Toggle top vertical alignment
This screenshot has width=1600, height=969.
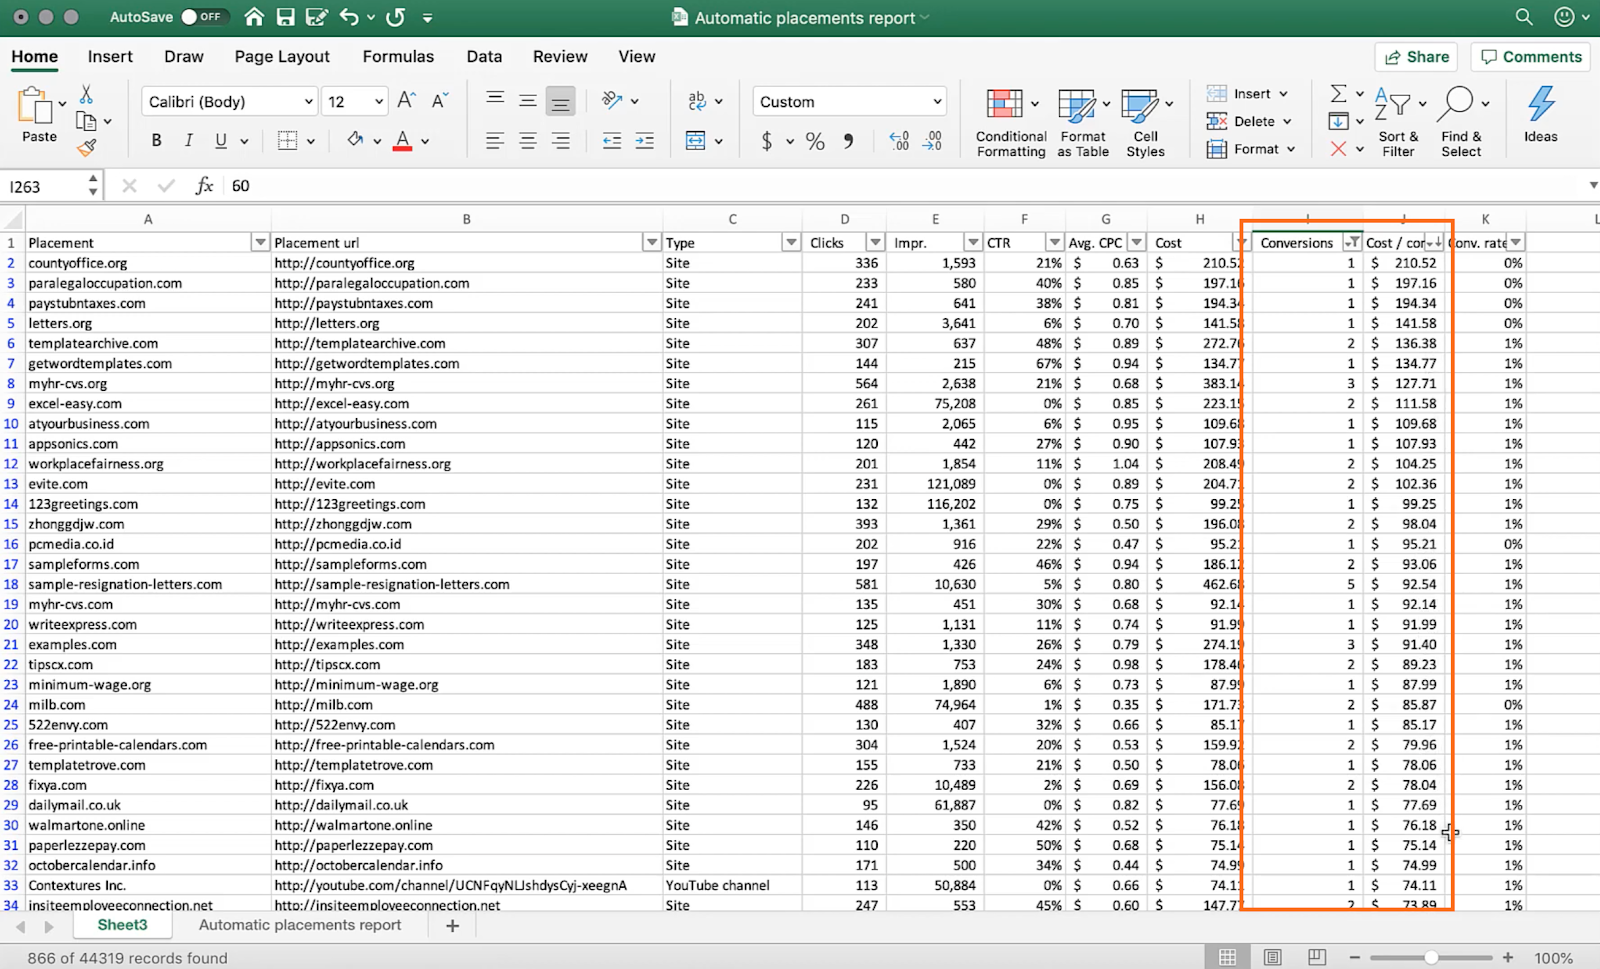495,100
